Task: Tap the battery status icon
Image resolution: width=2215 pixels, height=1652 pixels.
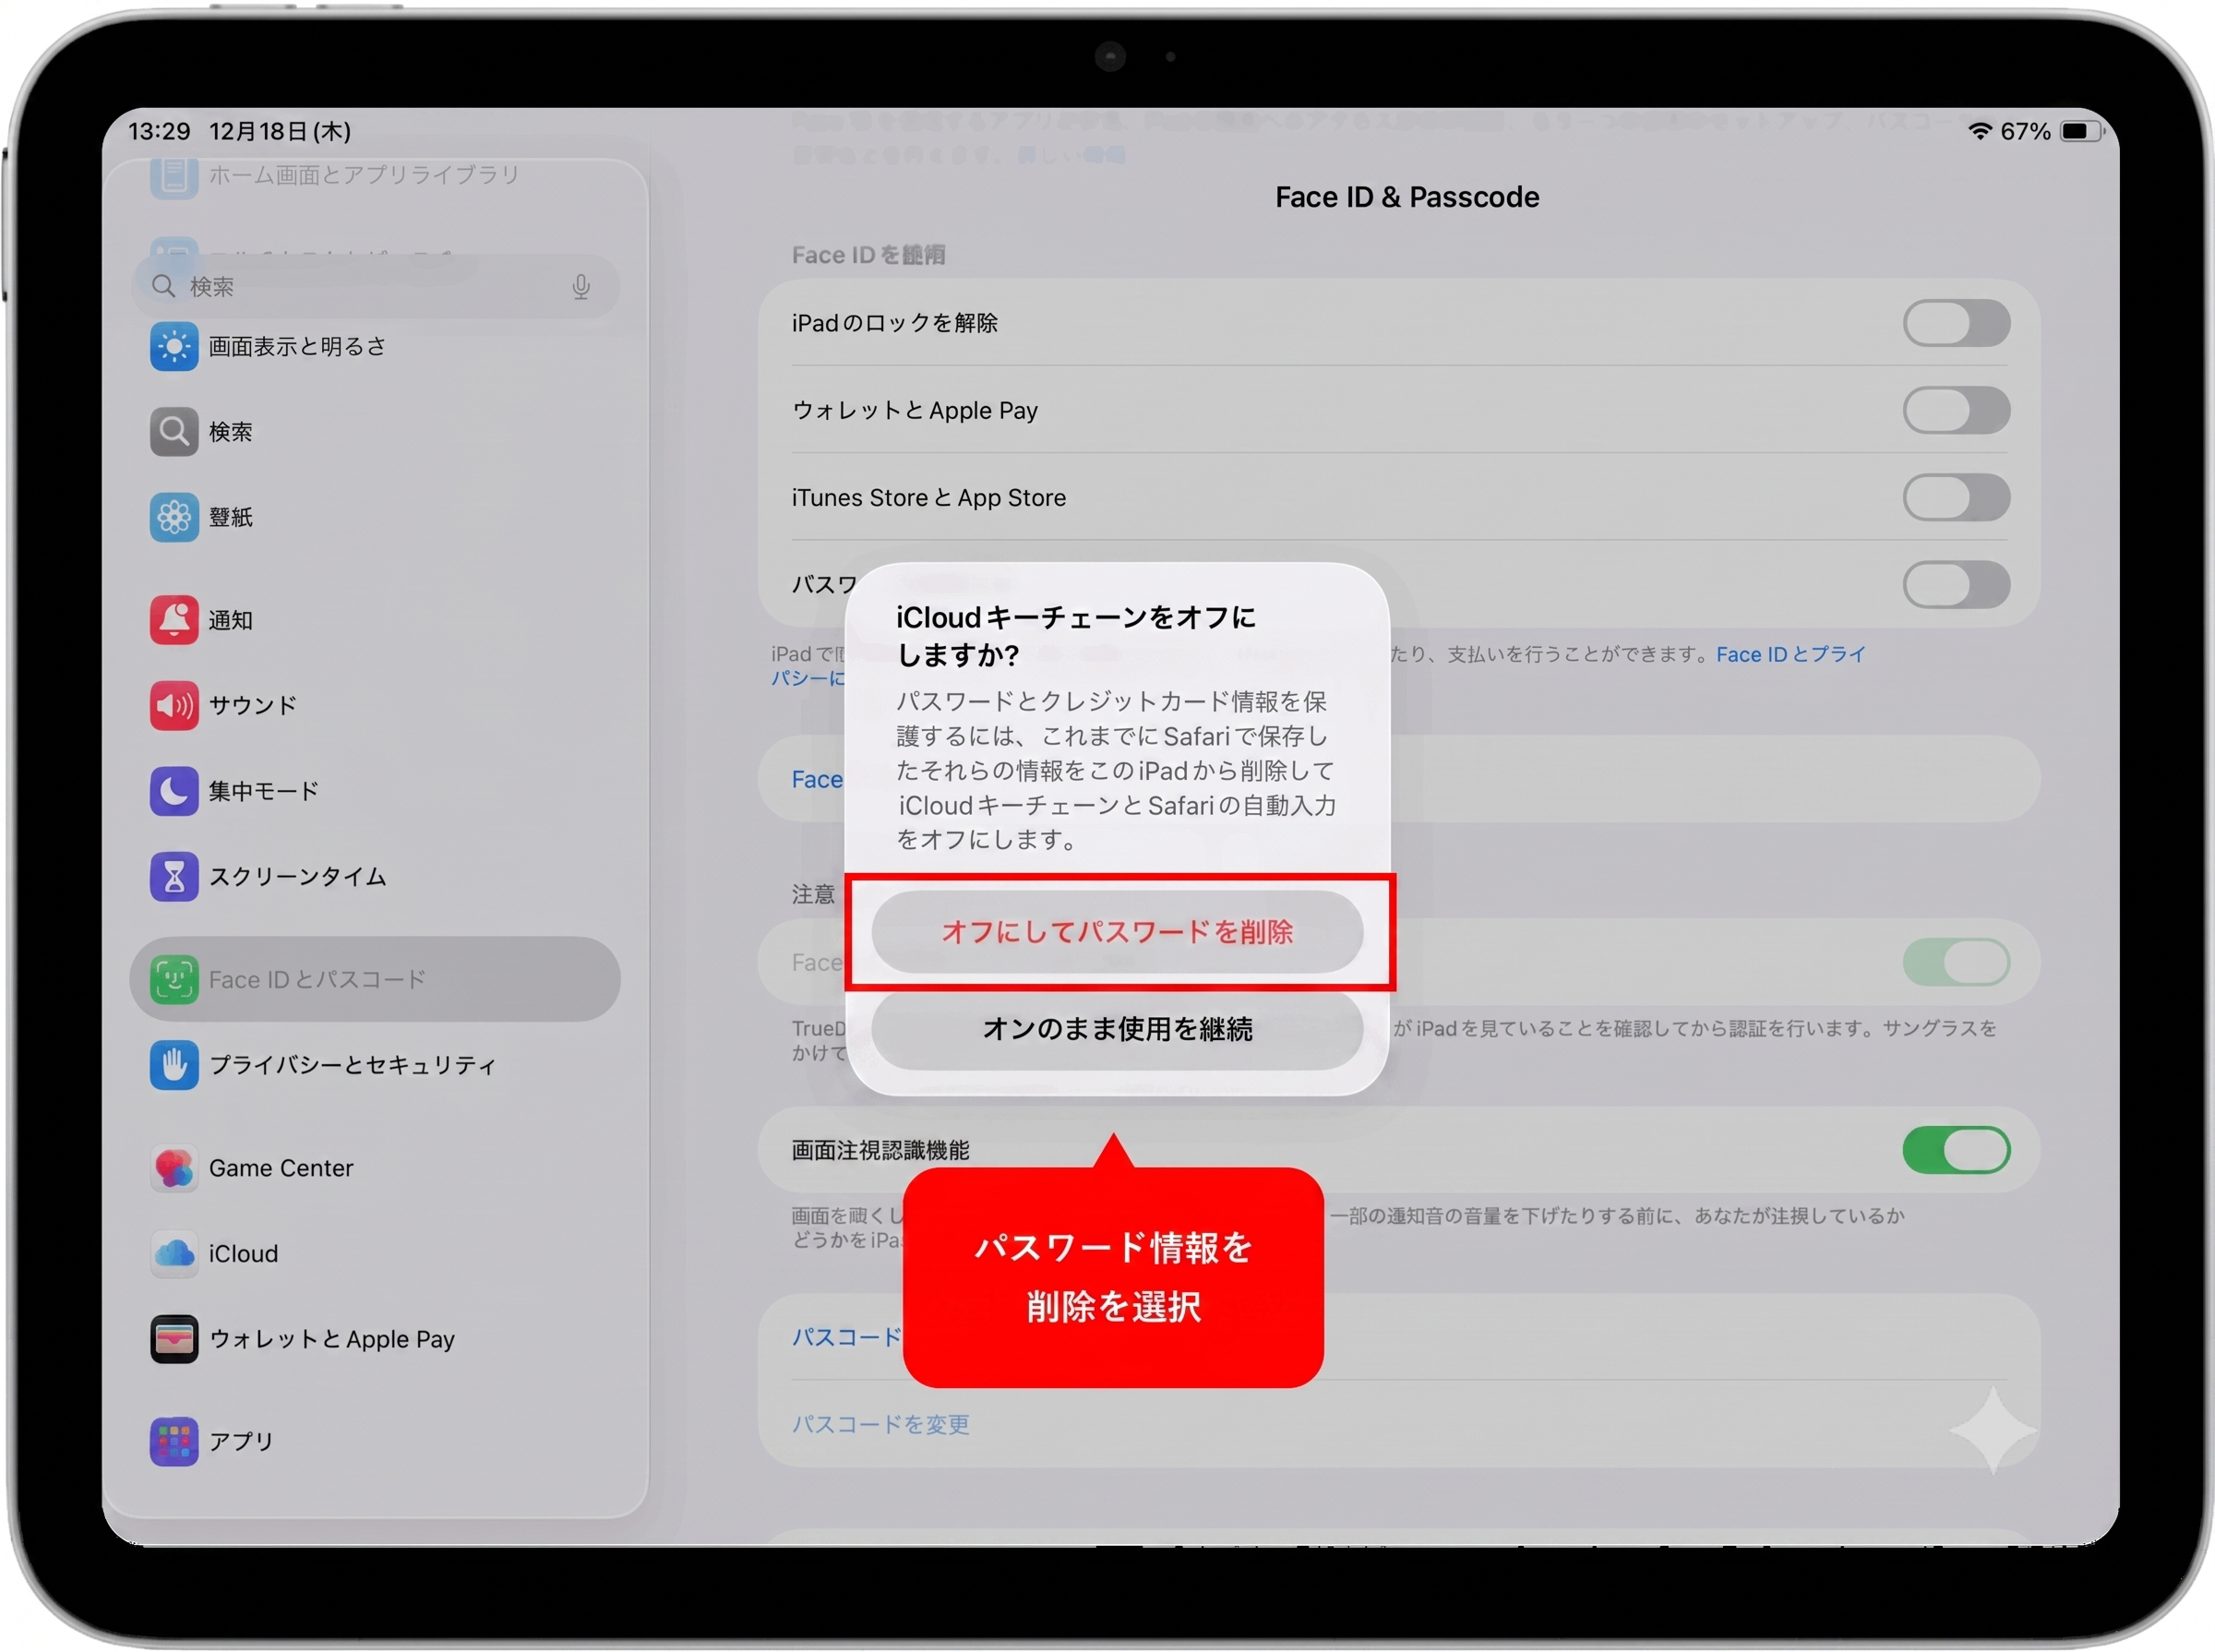Action: [x=2083, y=131]
